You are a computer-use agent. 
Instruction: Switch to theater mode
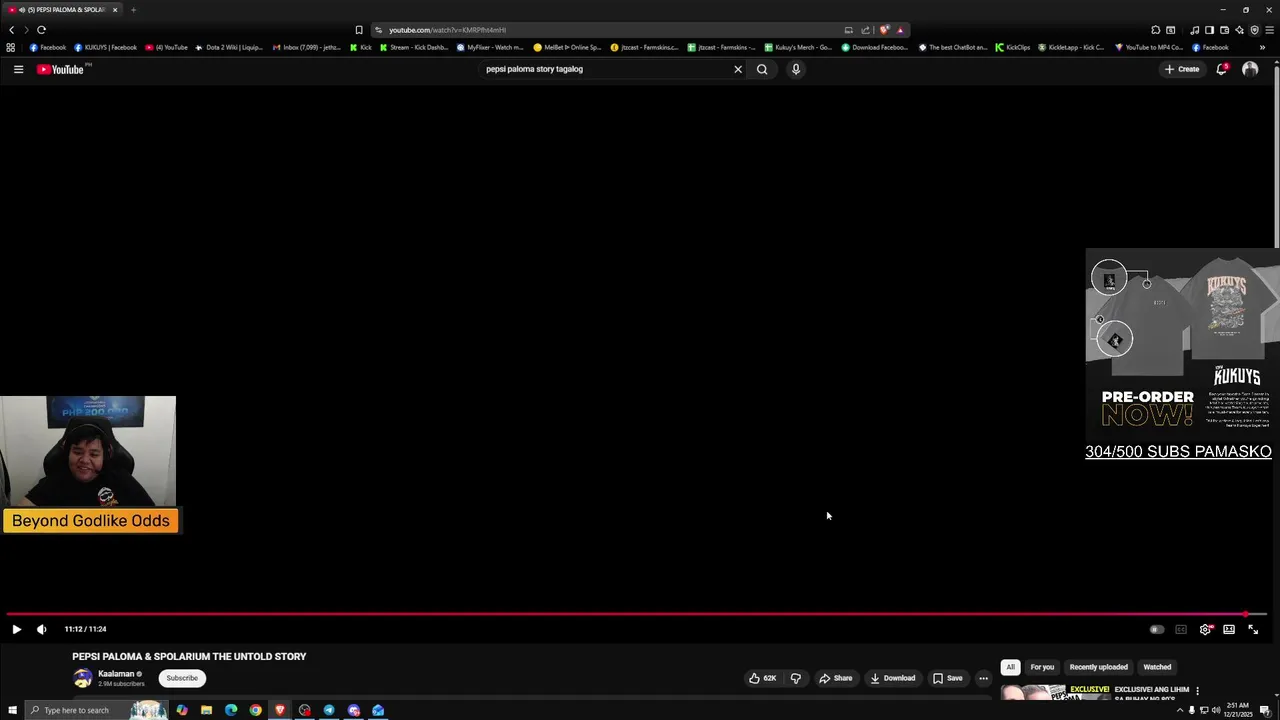click(1229, 629)
